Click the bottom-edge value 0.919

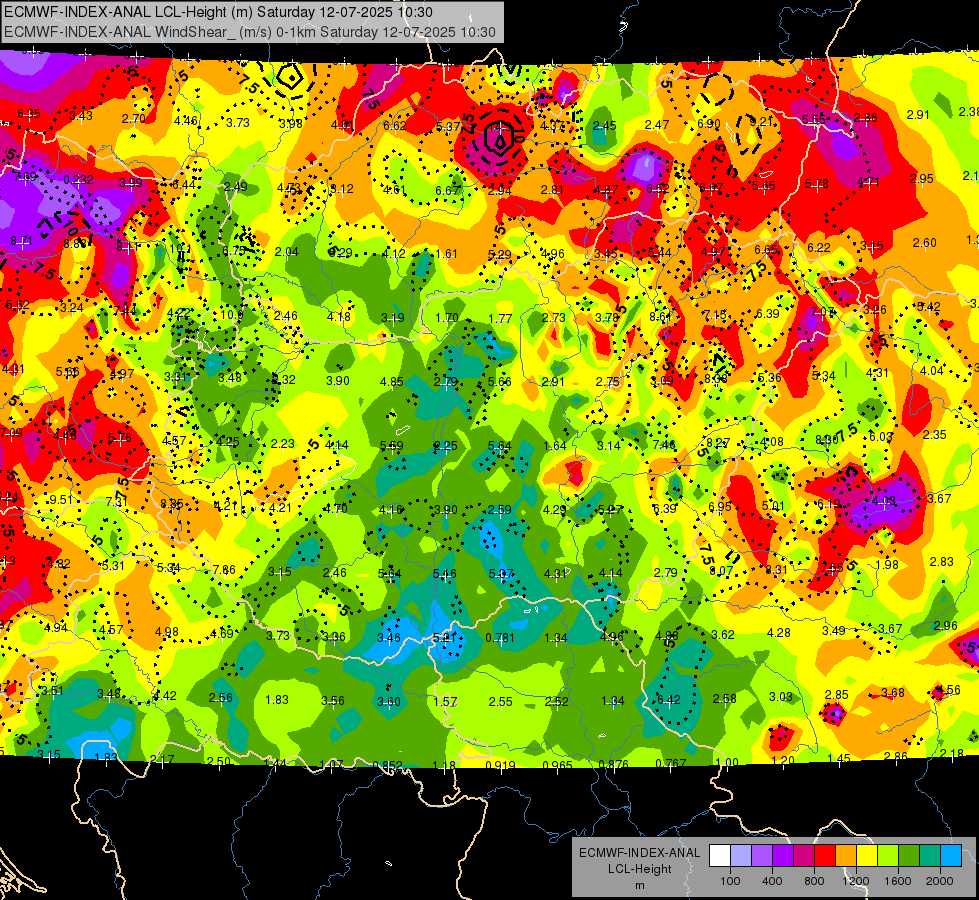[x=500, y=765]
